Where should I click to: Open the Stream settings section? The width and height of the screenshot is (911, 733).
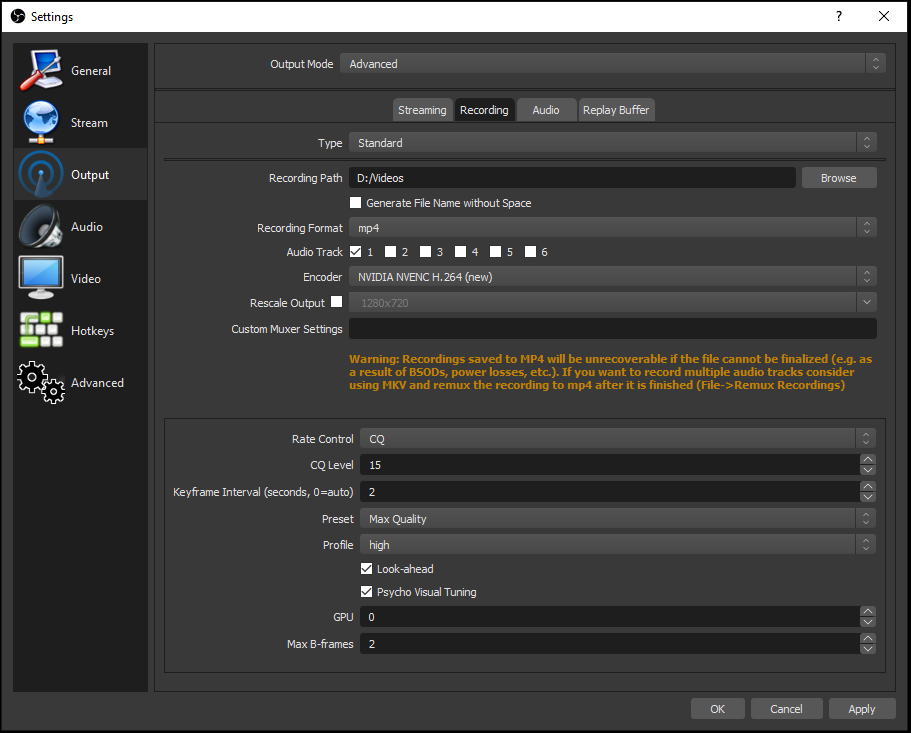(80, 122)
